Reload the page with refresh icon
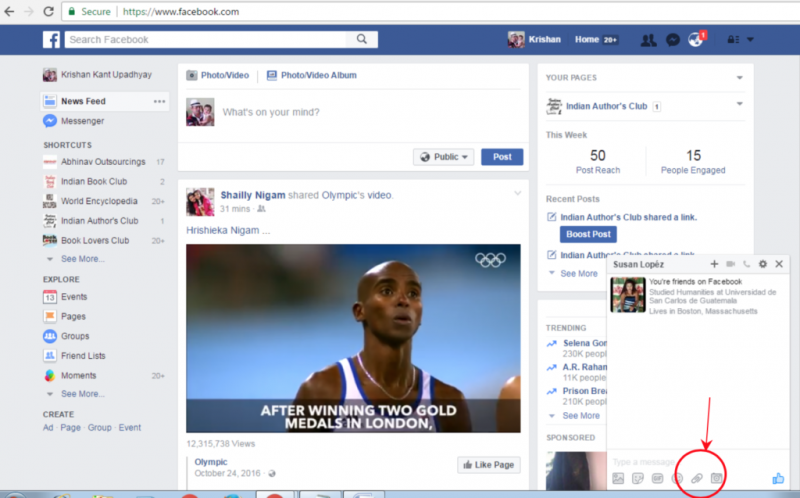The height and width of the screenshot is (498, 800). tap(48, 11)
